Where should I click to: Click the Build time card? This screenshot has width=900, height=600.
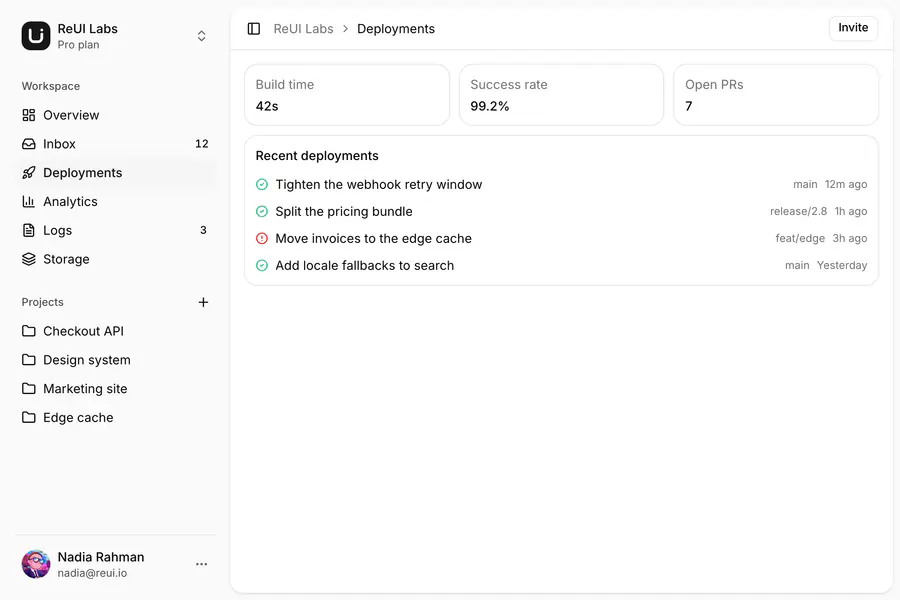[x=347, y=95]
